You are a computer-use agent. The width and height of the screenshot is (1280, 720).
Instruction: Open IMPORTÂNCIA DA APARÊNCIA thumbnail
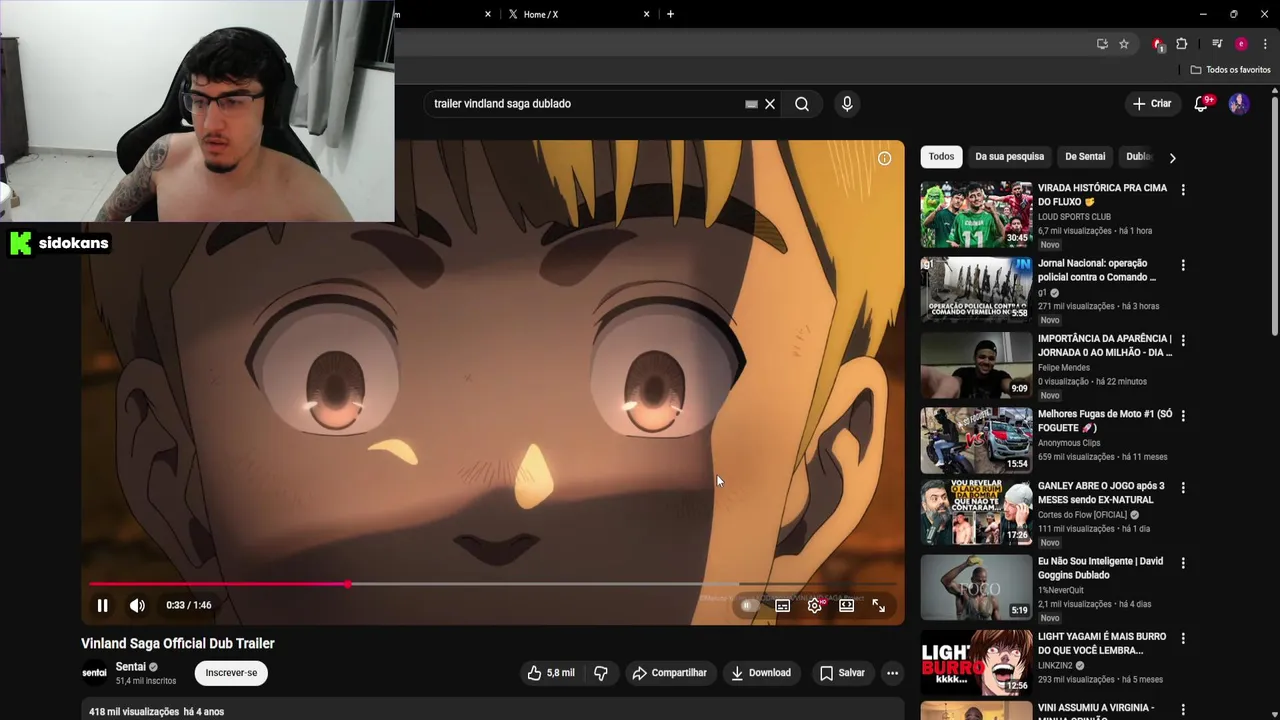(976, 365)
